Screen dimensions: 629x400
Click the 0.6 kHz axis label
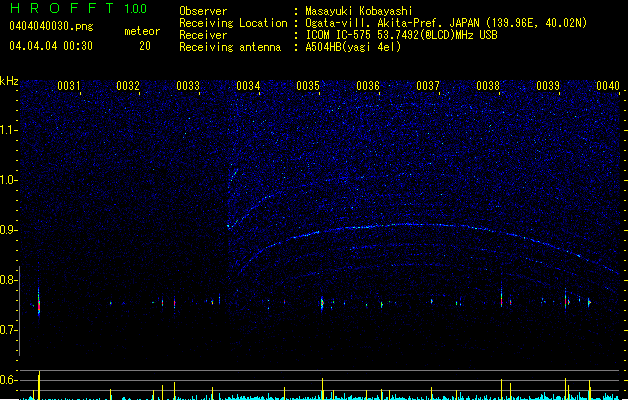[9, 380]
